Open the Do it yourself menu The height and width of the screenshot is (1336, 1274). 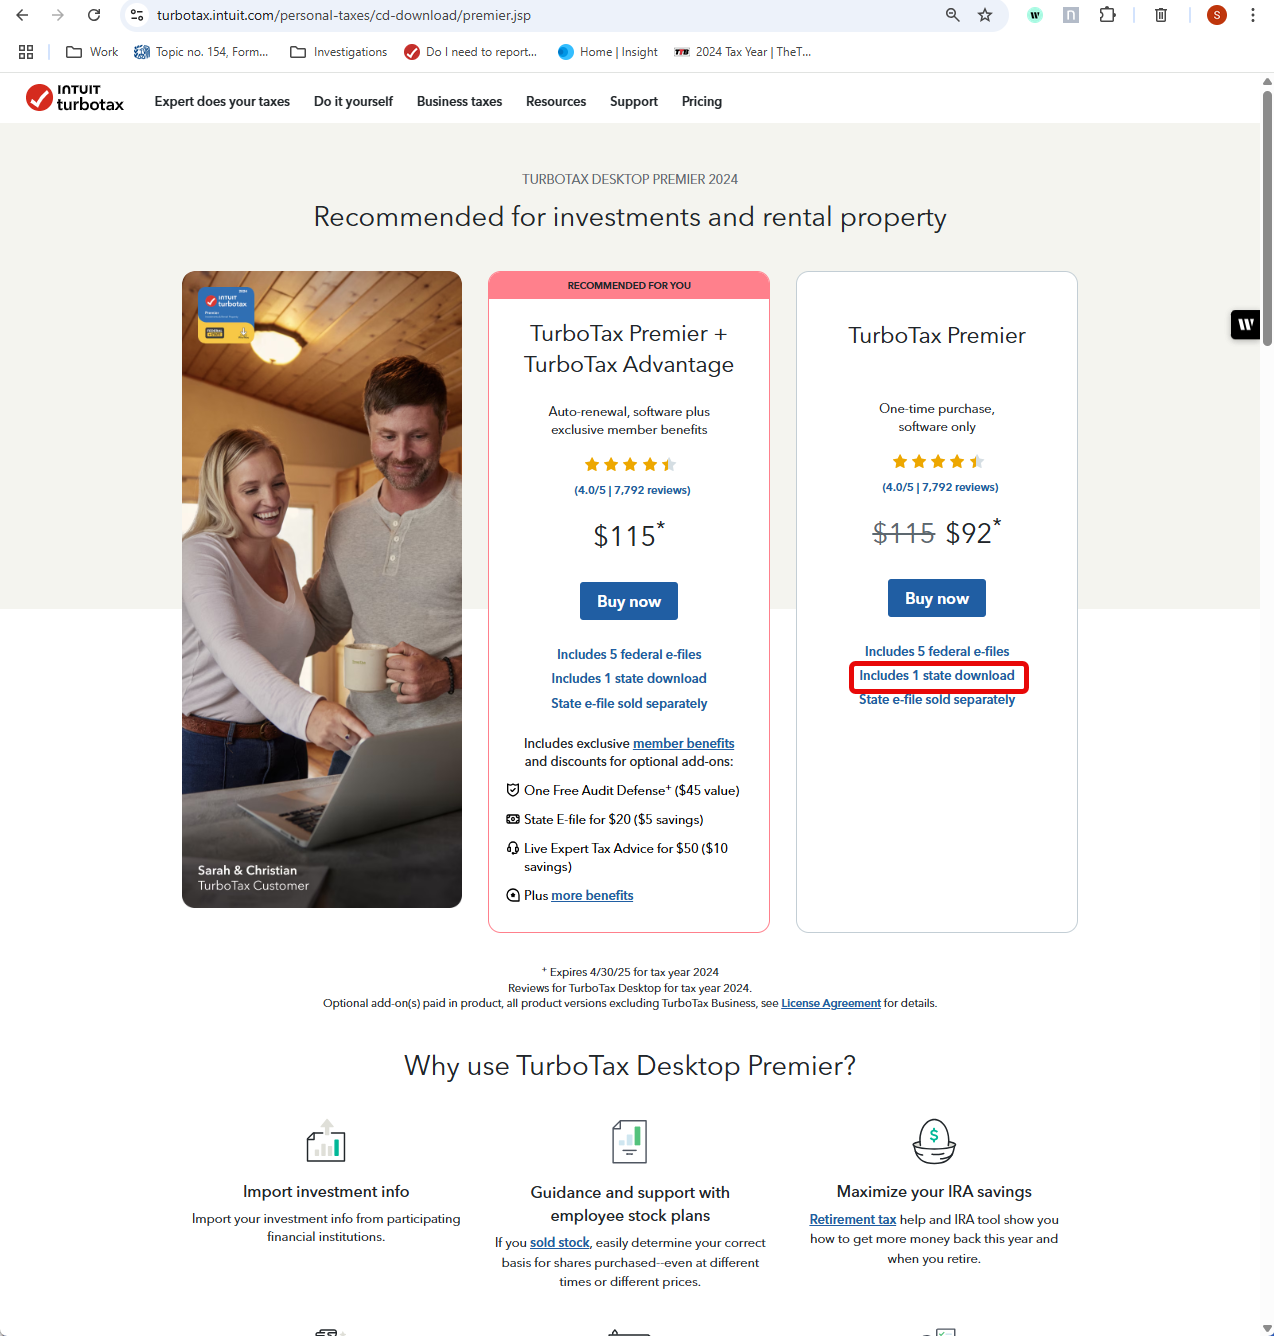tap(353, 101)
